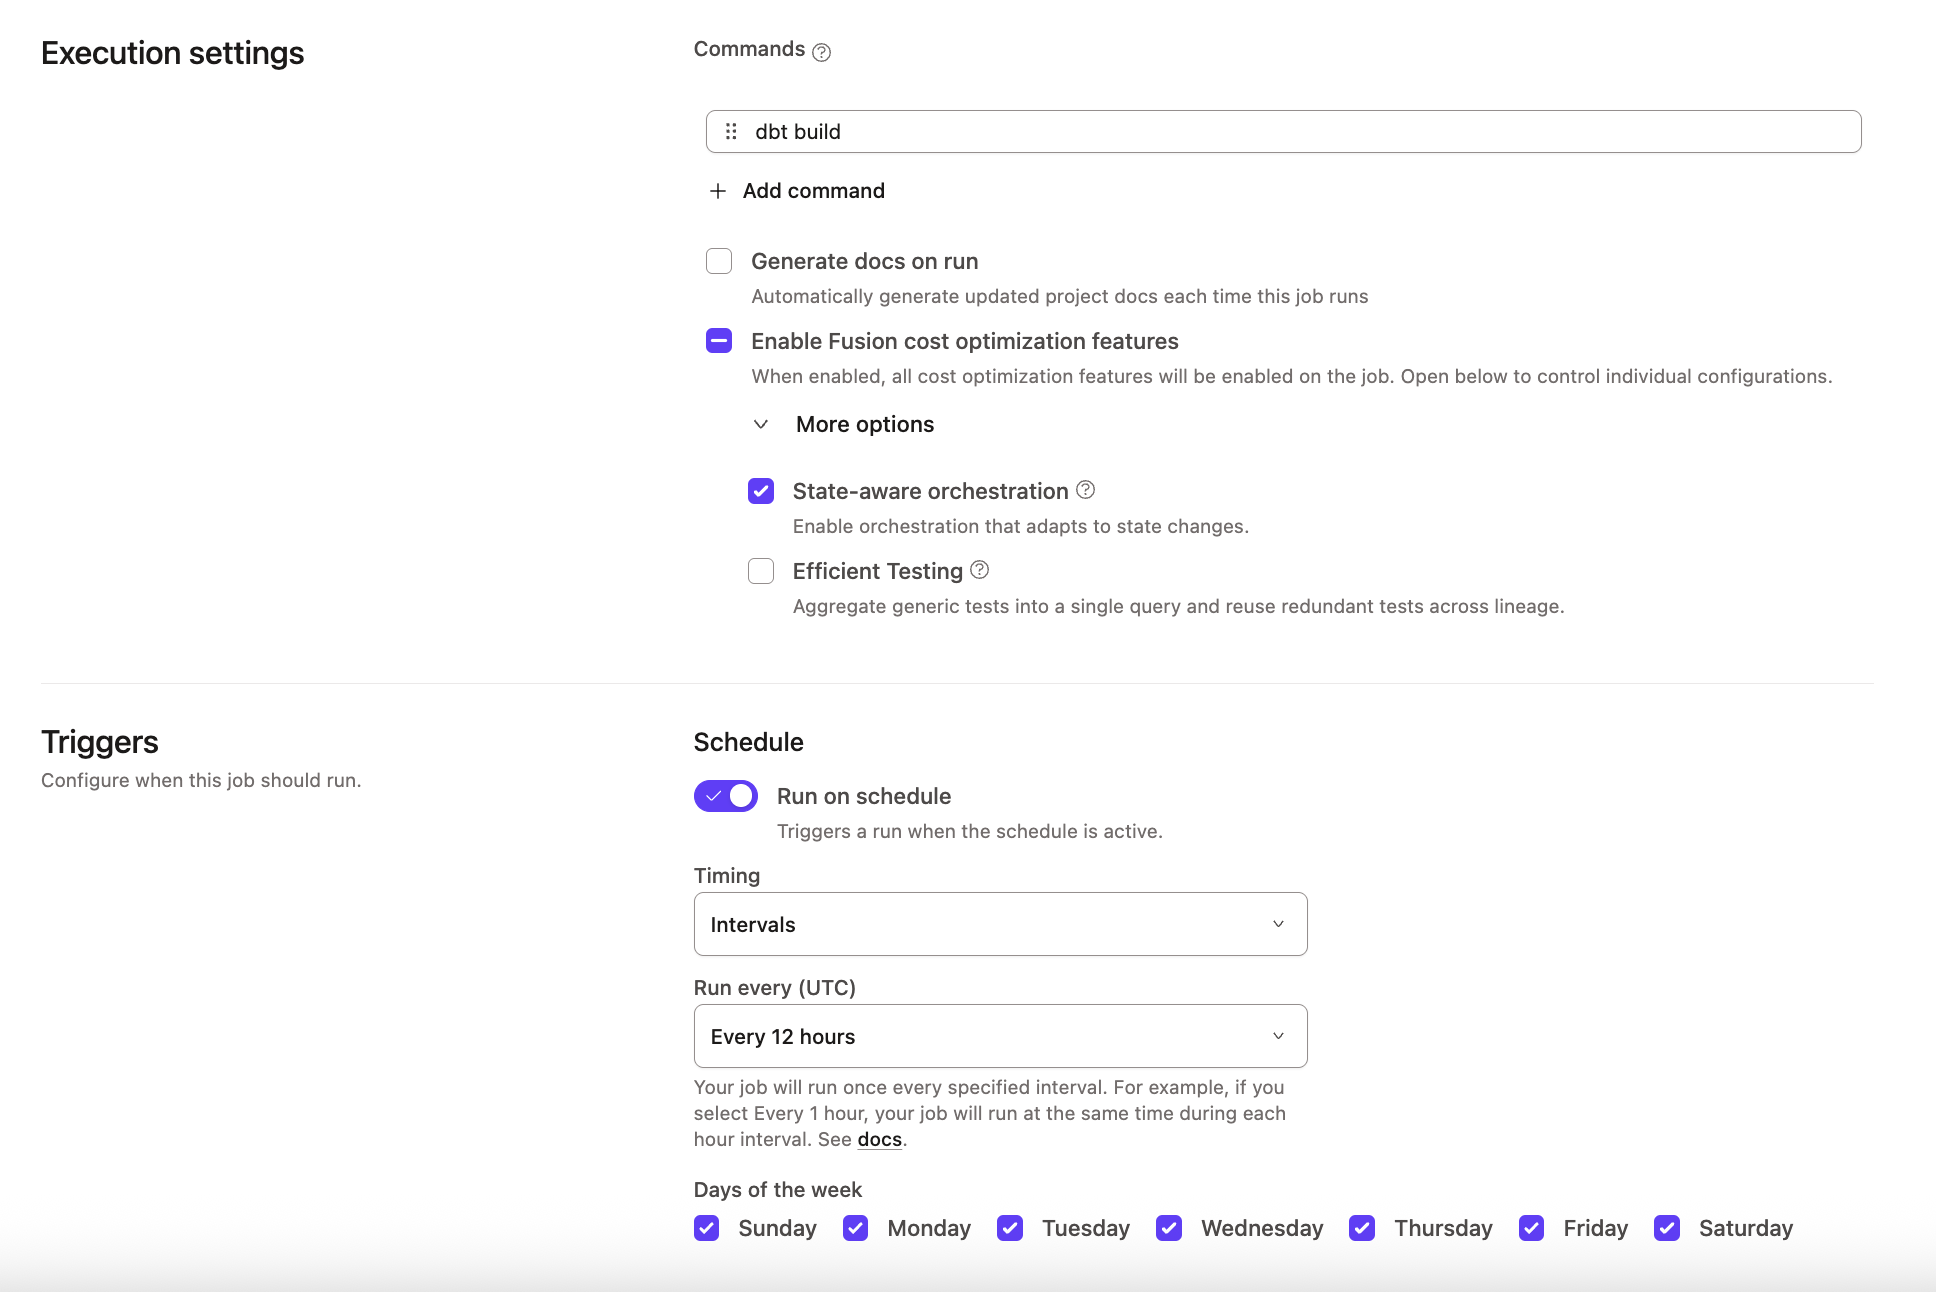Disable State-aware orchestration
This screenshot has width=1936, height=1292.
761,491
